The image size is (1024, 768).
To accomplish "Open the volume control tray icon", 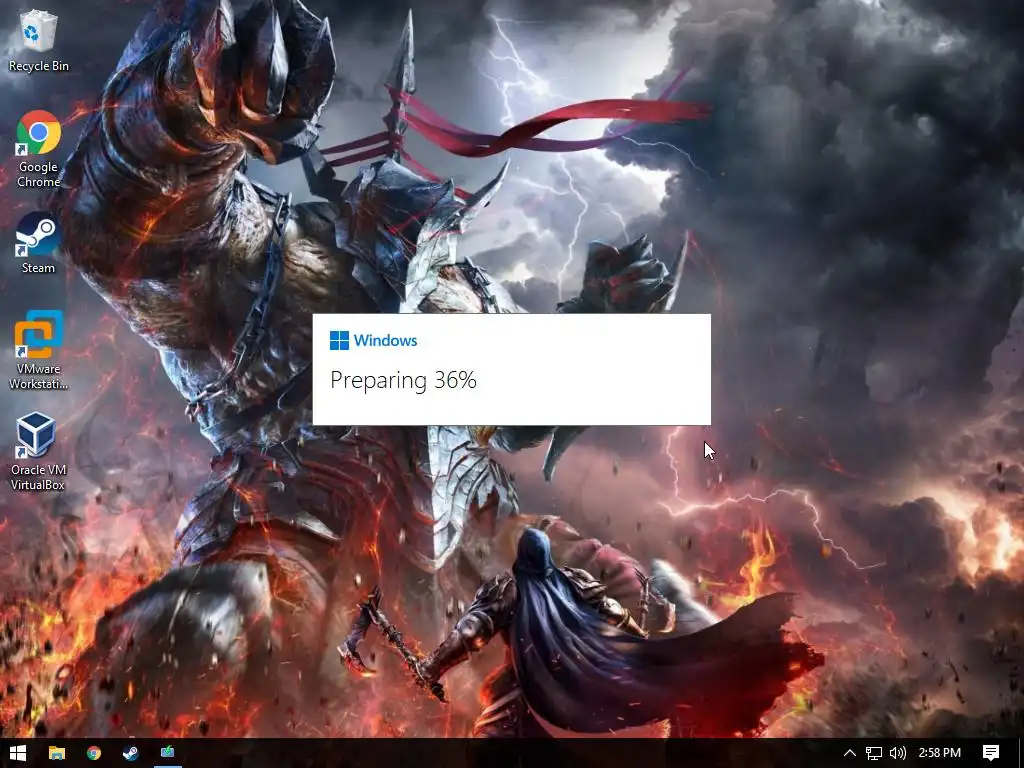I will [898, 753].
